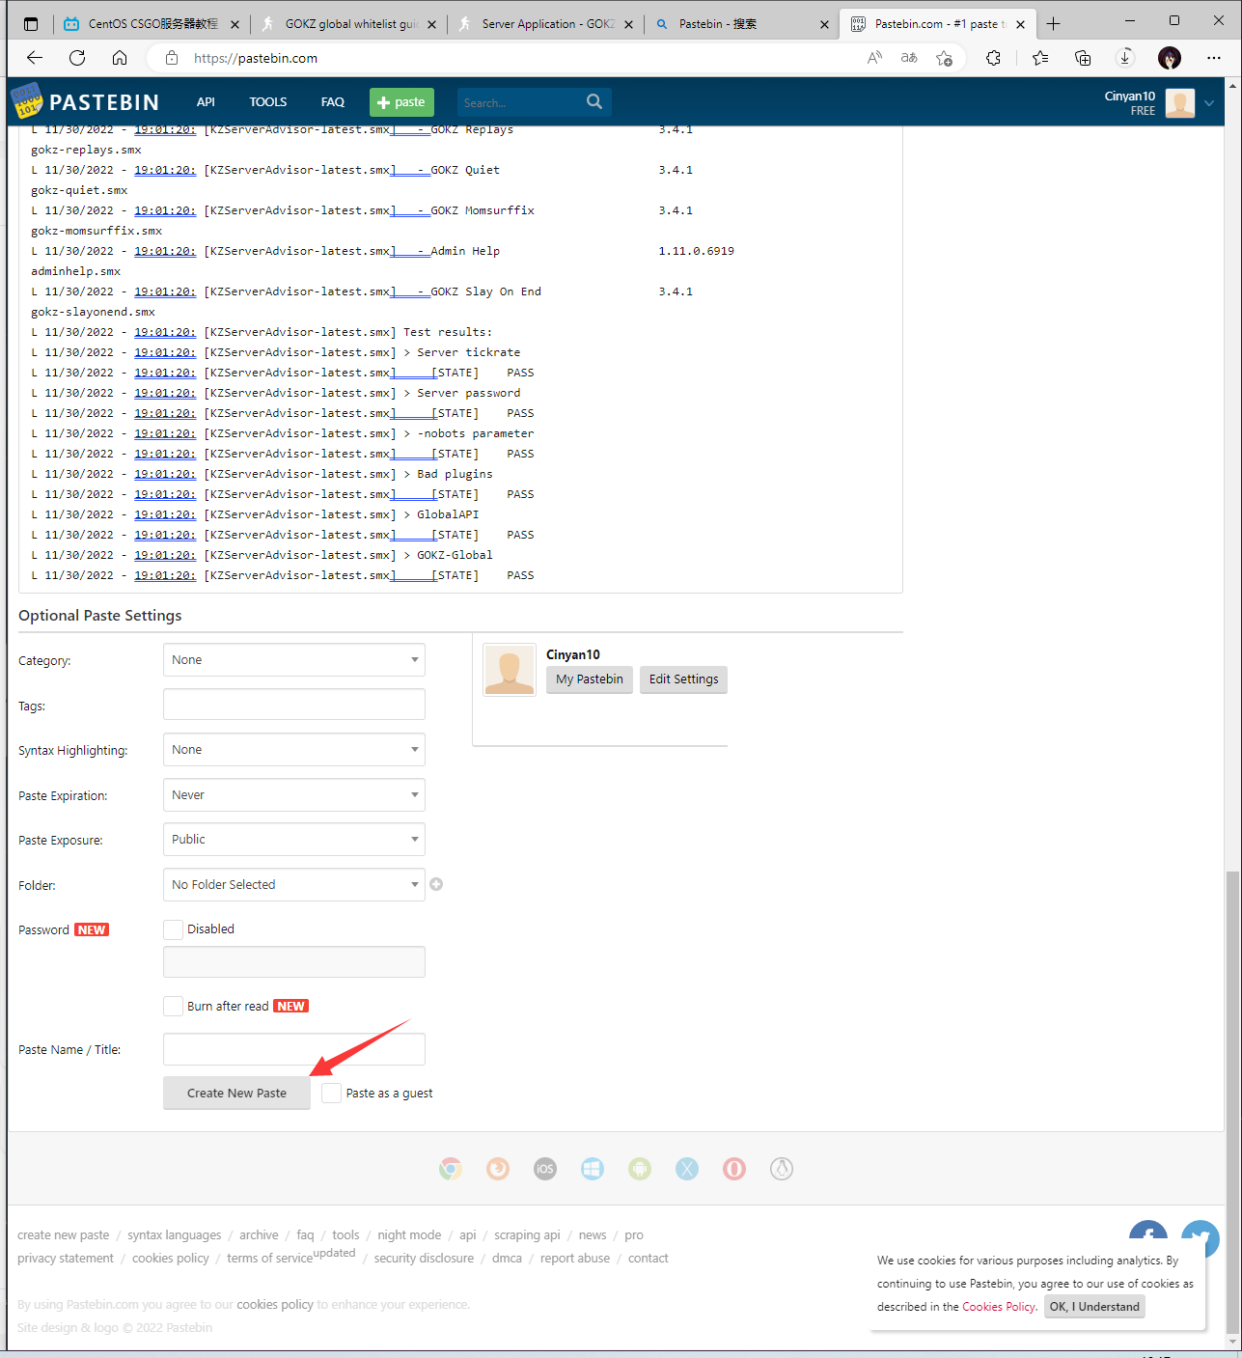Click the Pastebin search box
The width and height of the screenshot is (1242, 1358).
[521, 102]
